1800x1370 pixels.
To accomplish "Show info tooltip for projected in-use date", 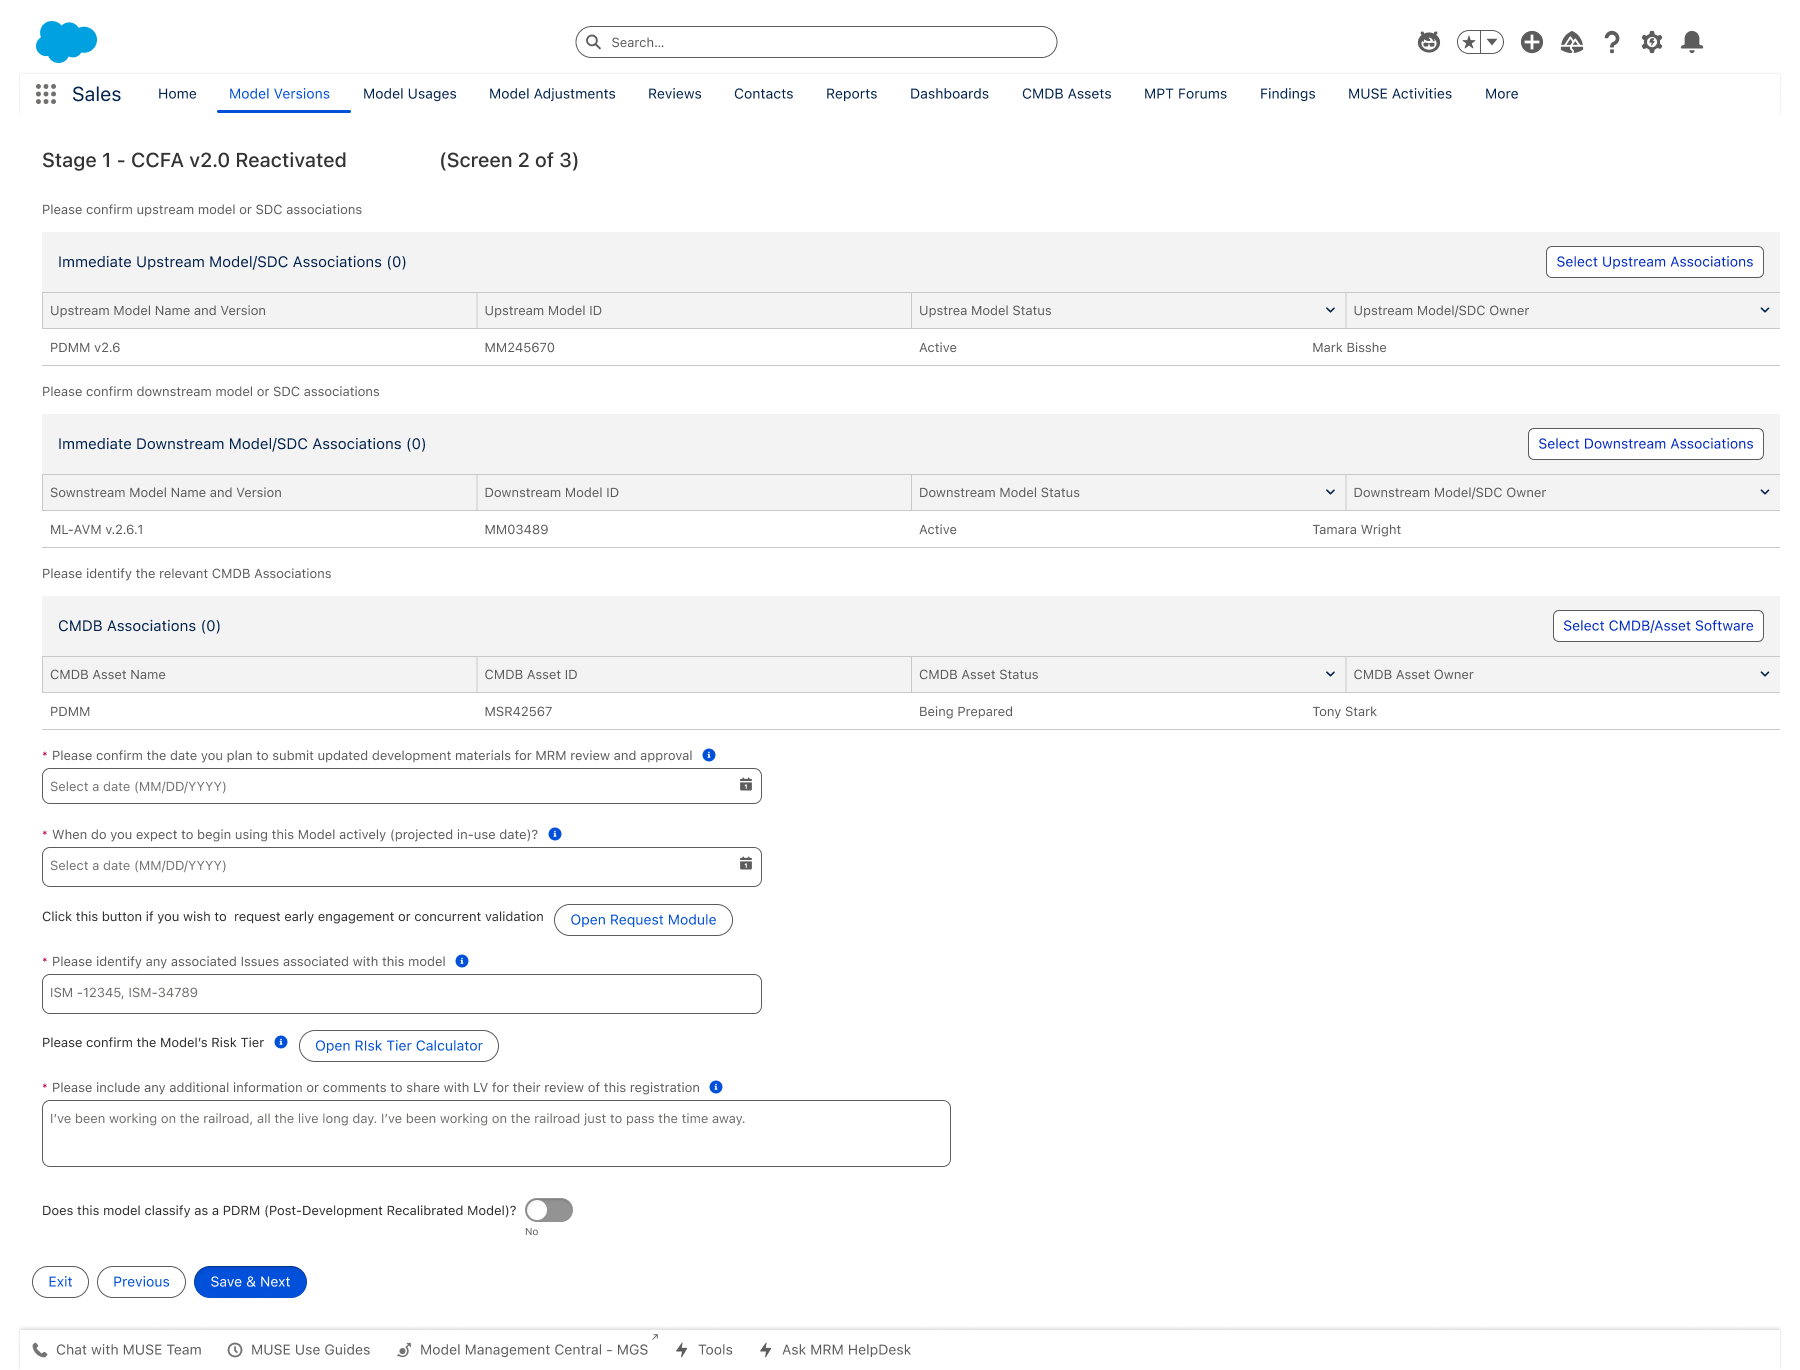I will (x=555, y=834).
